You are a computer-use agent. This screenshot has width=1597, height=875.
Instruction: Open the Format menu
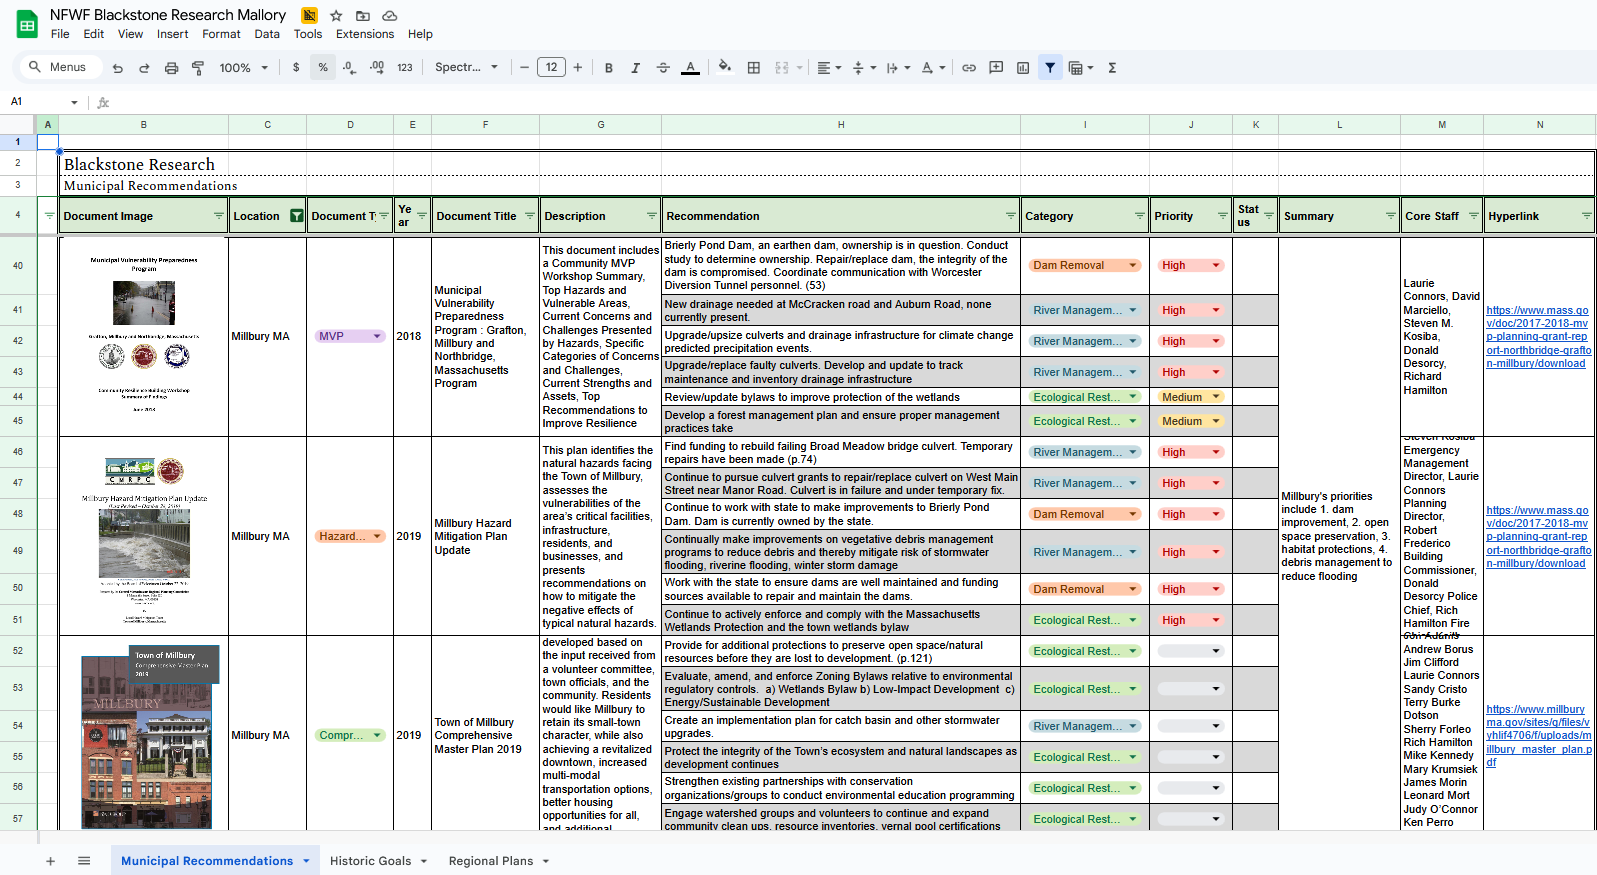(x=221, y=34)
